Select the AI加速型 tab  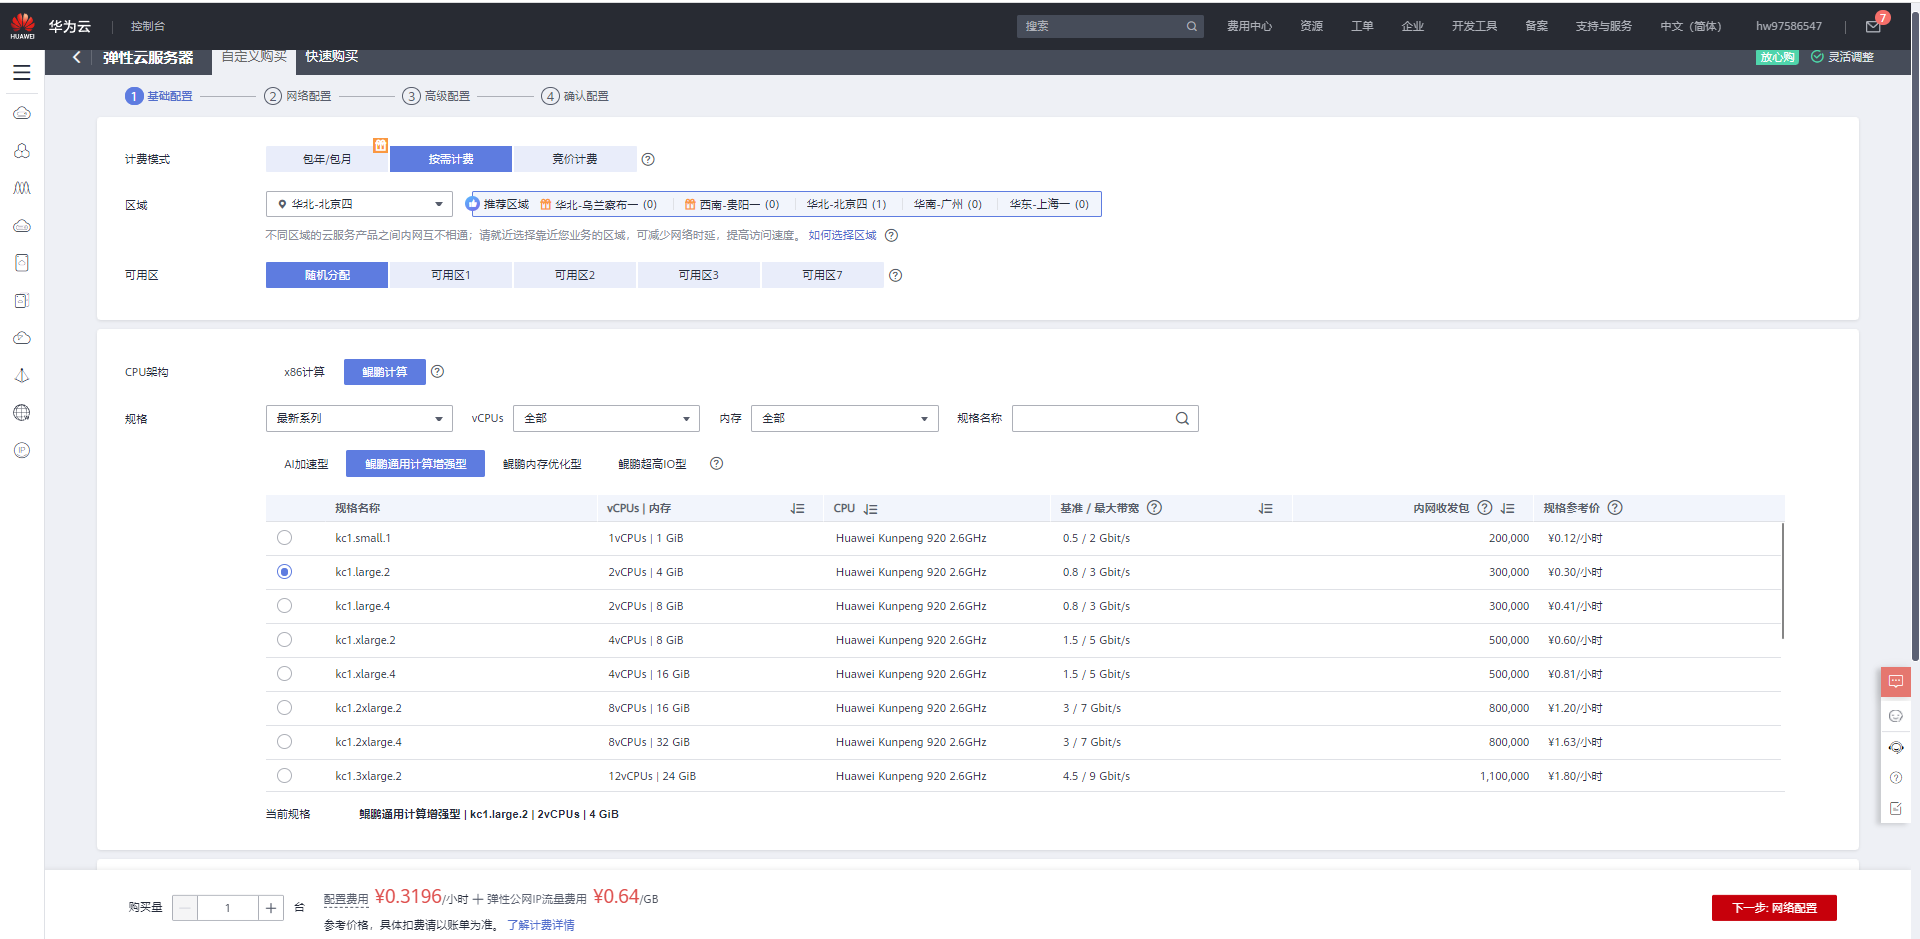point(306,464)
